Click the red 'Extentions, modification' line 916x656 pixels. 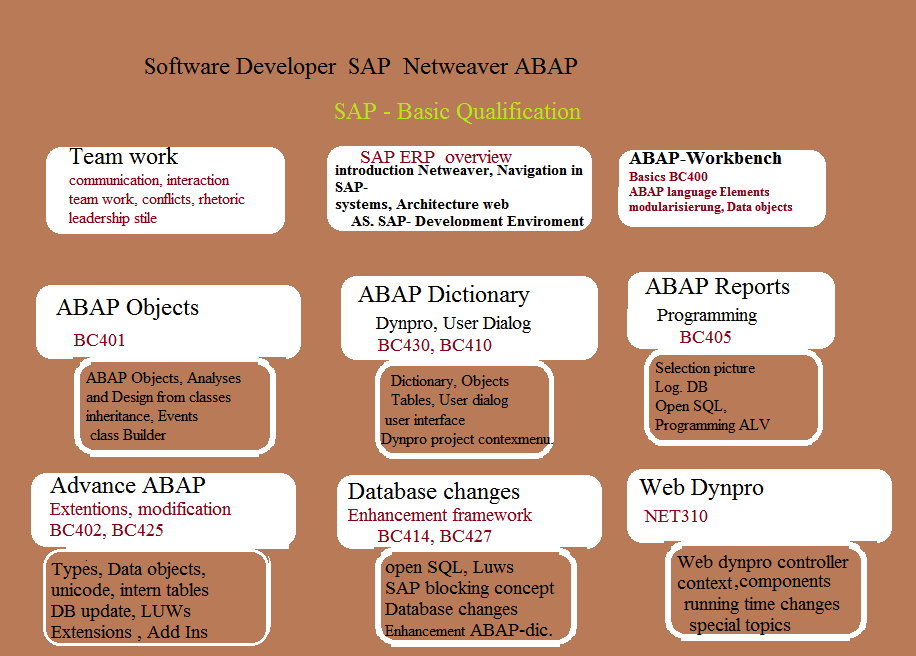140,509
